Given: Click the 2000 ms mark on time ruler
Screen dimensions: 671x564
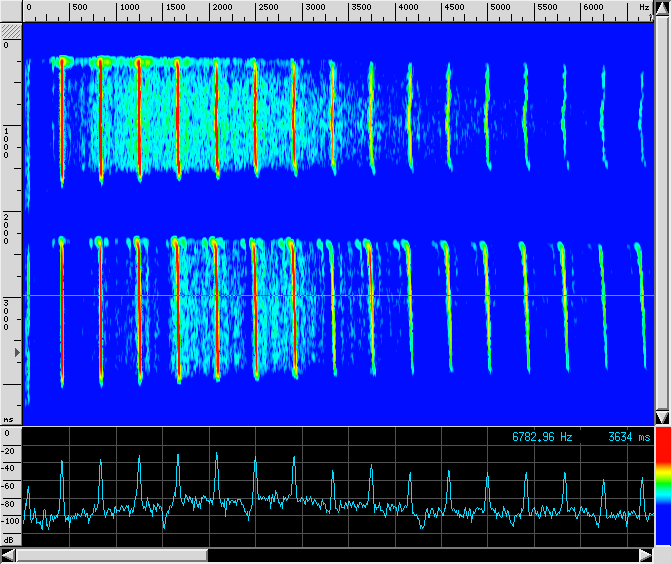Looking at the screenshot, I should pos(8,229).
